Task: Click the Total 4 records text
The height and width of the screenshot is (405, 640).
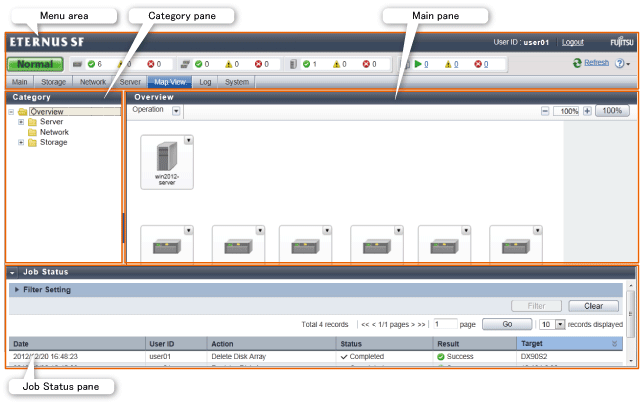Action: (325, 325)
